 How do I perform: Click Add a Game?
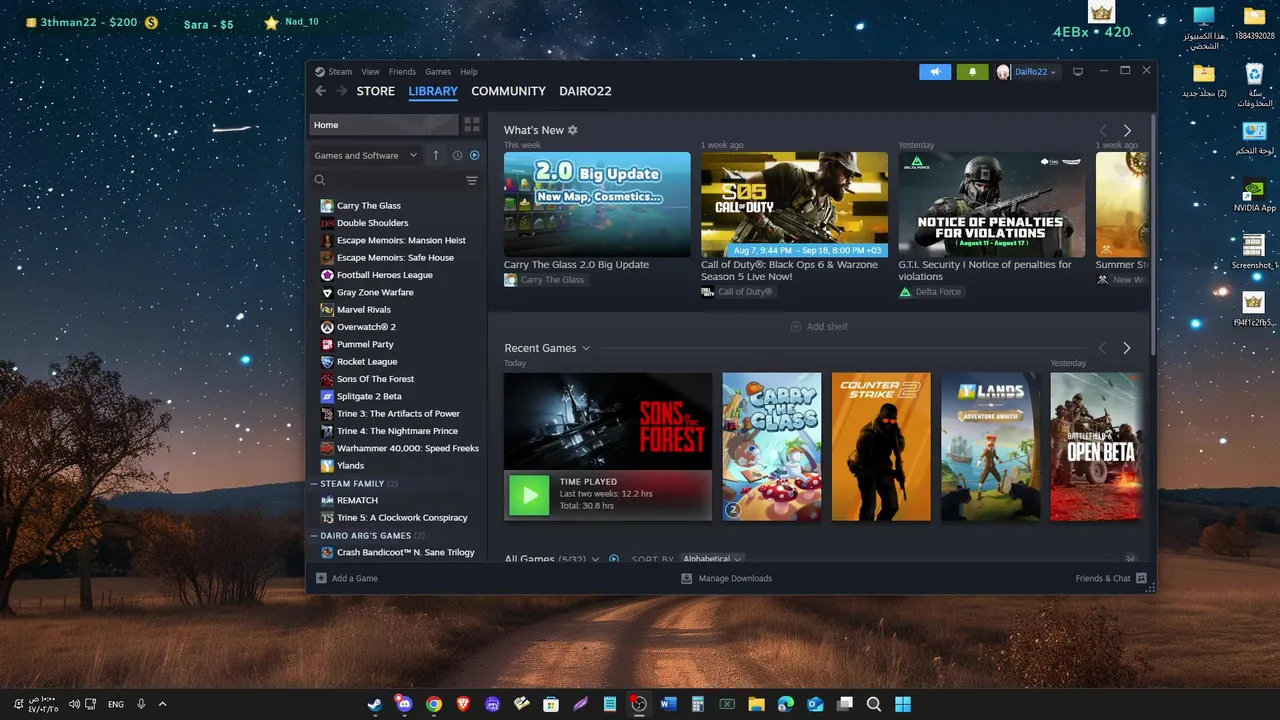click(346, 578)
